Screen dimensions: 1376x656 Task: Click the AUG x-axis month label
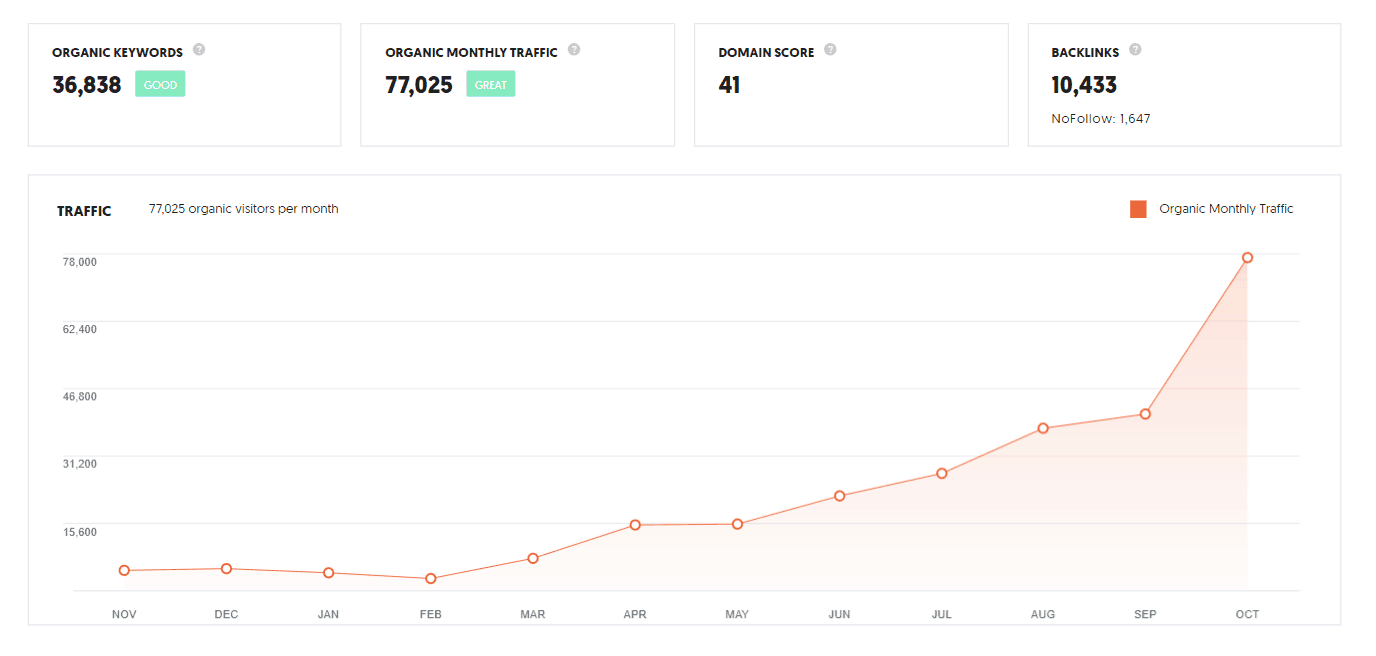[x=1043, y=614]
